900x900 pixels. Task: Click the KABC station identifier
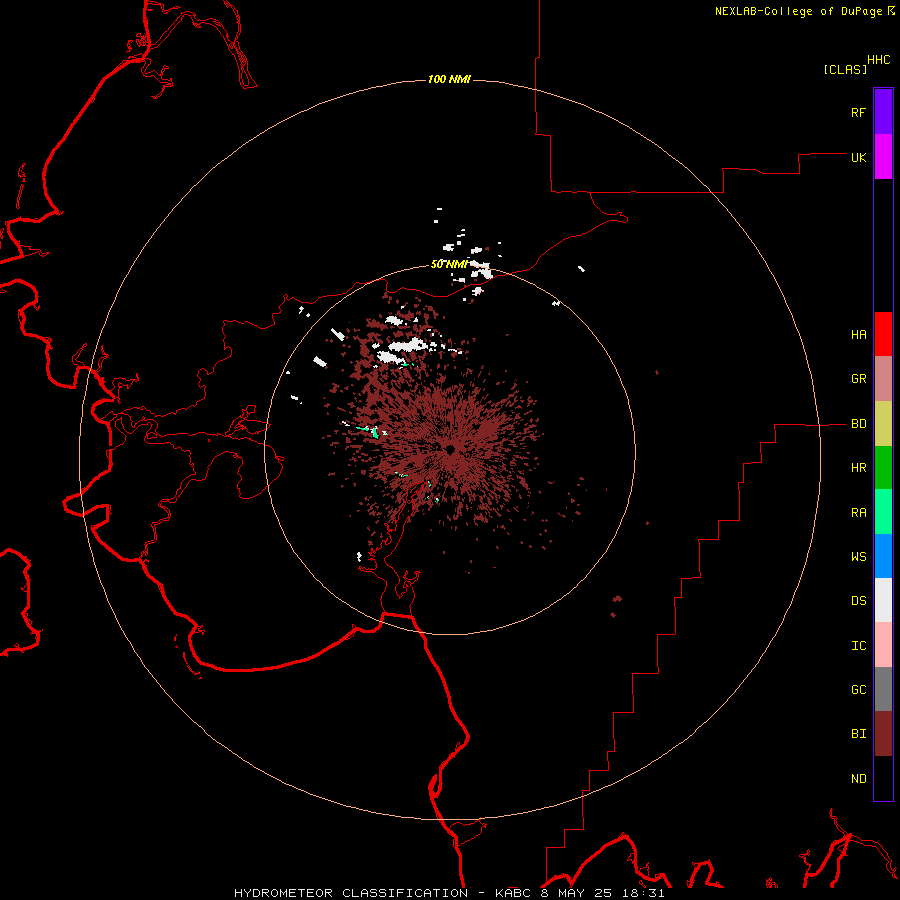coord(513,893)
